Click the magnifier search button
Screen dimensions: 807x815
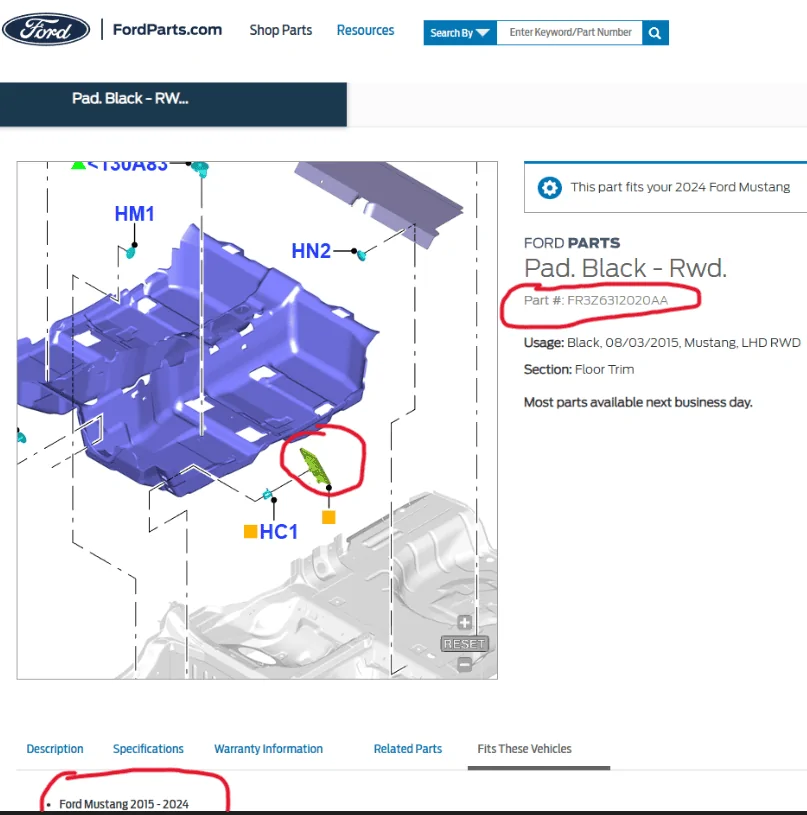click(655, 33)
